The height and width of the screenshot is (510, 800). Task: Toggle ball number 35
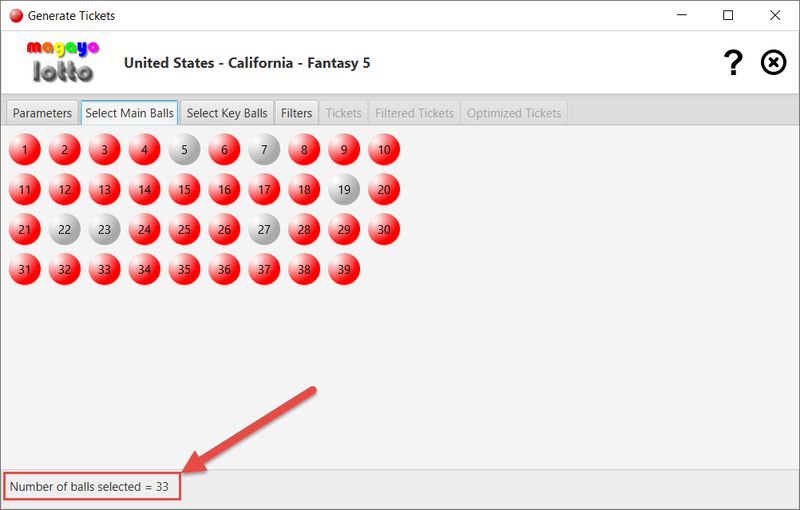coord(184,269)
